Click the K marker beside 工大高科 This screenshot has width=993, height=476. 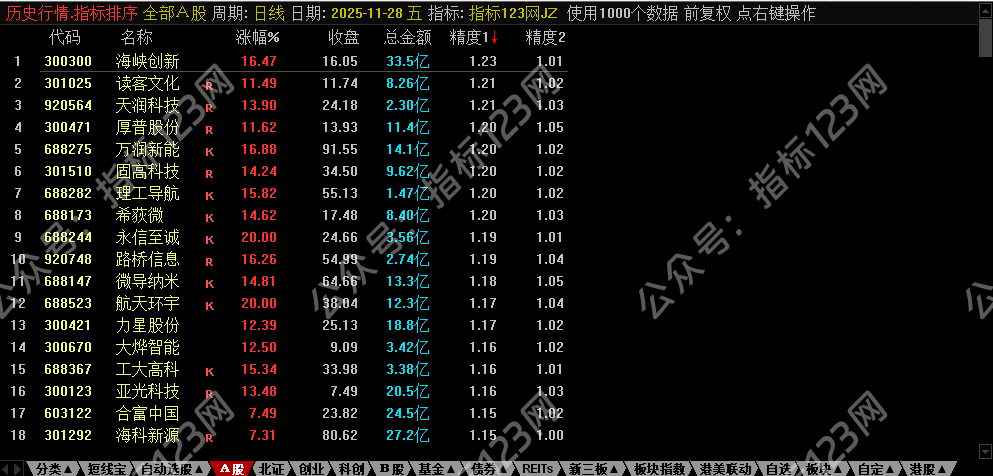point(210,371)
